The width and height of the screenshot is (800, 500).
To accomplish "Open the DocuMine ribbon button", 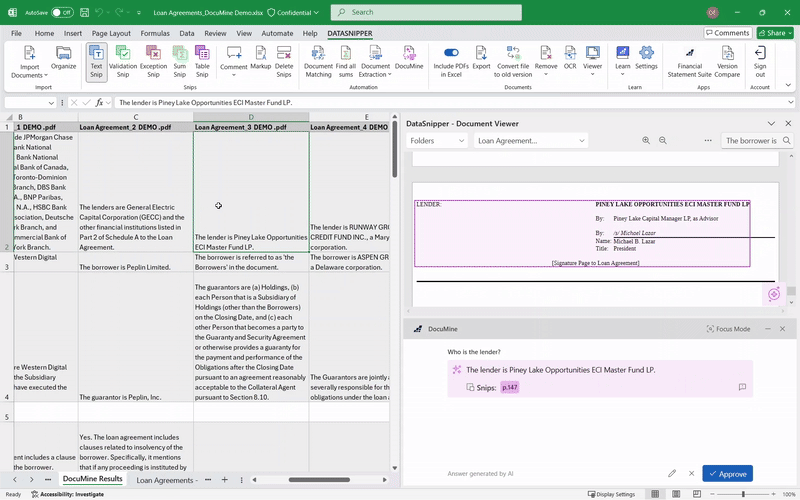I will point(409,61).
